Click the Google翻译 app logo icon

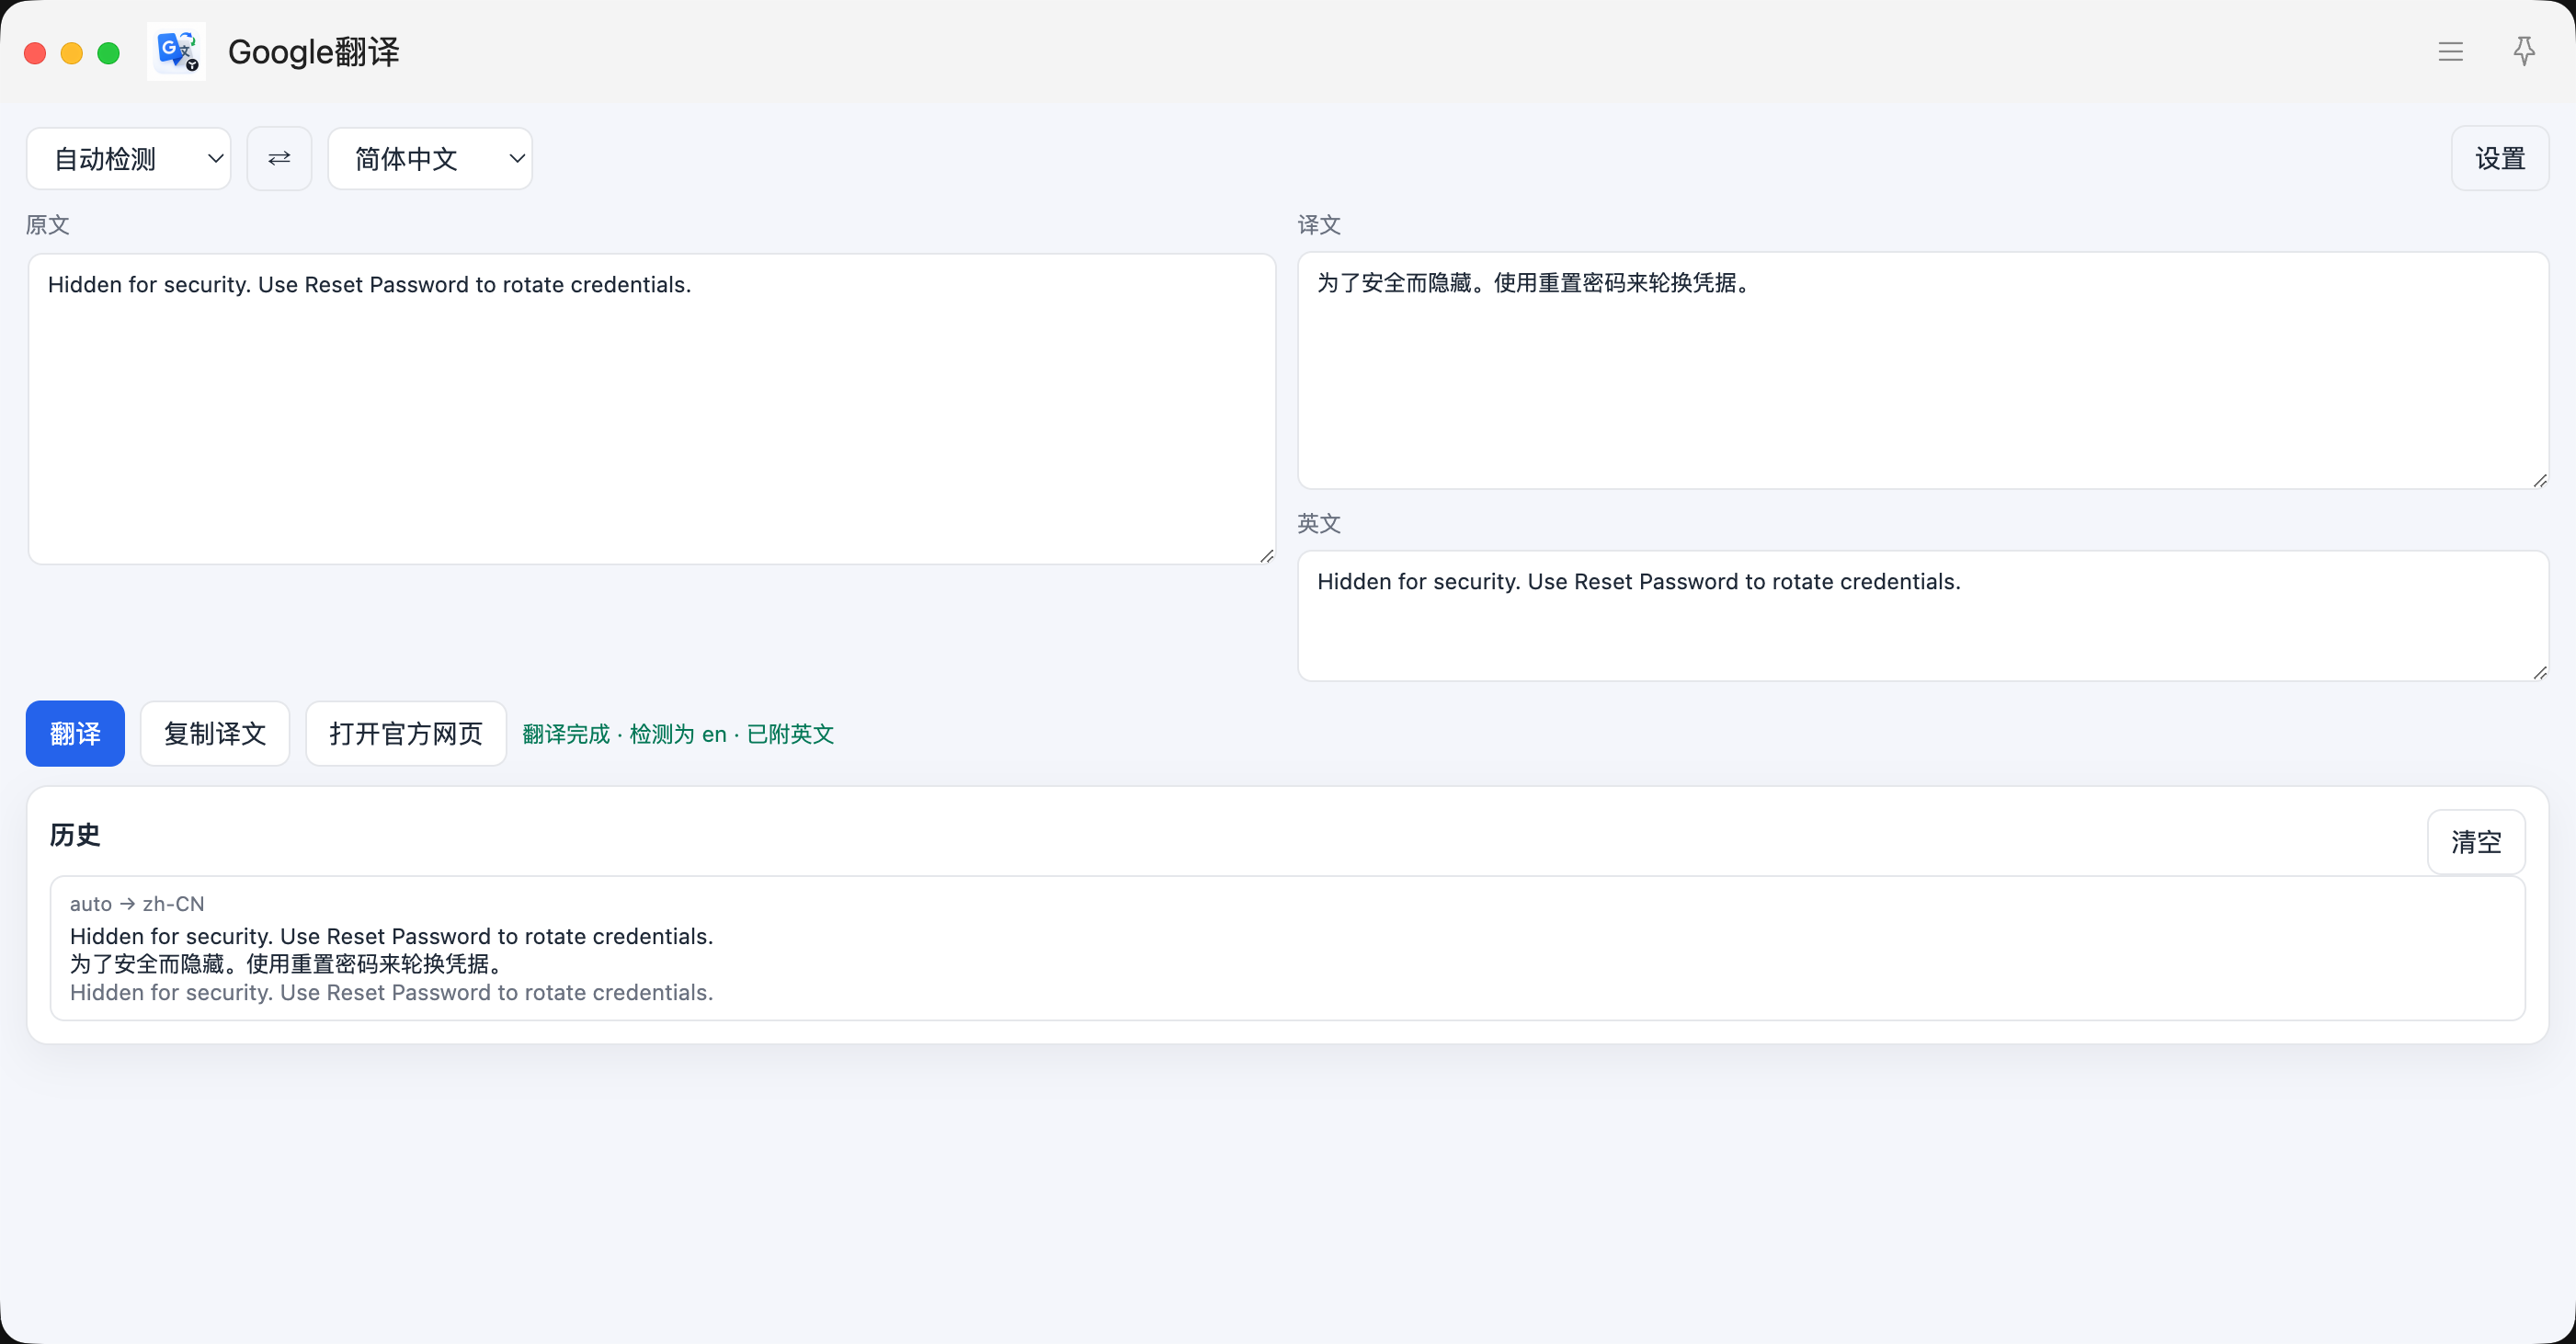coord(176,51)
